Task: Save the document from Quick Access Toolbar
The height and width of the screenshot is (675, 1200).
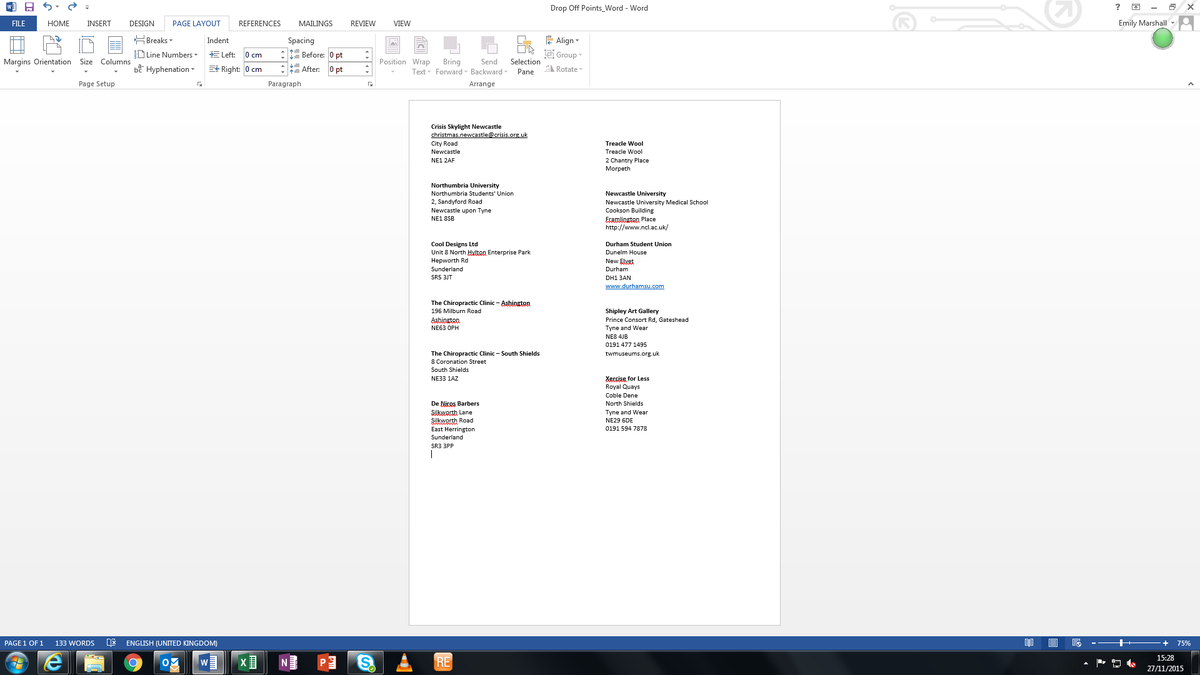Action: coord(29,8)
